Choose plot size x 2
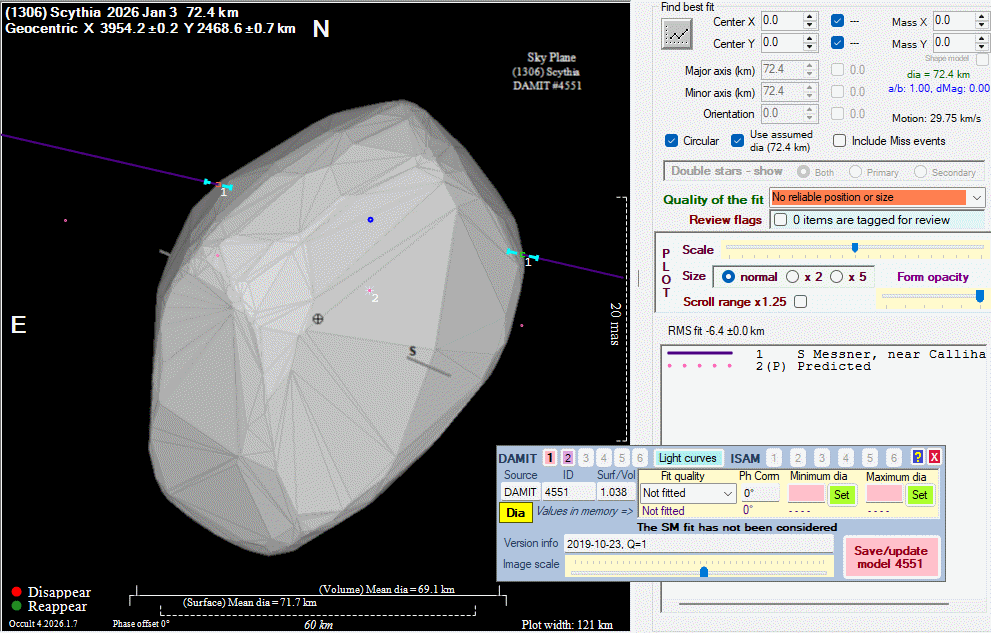The image size is (991, 633). [x=793, y=276]
